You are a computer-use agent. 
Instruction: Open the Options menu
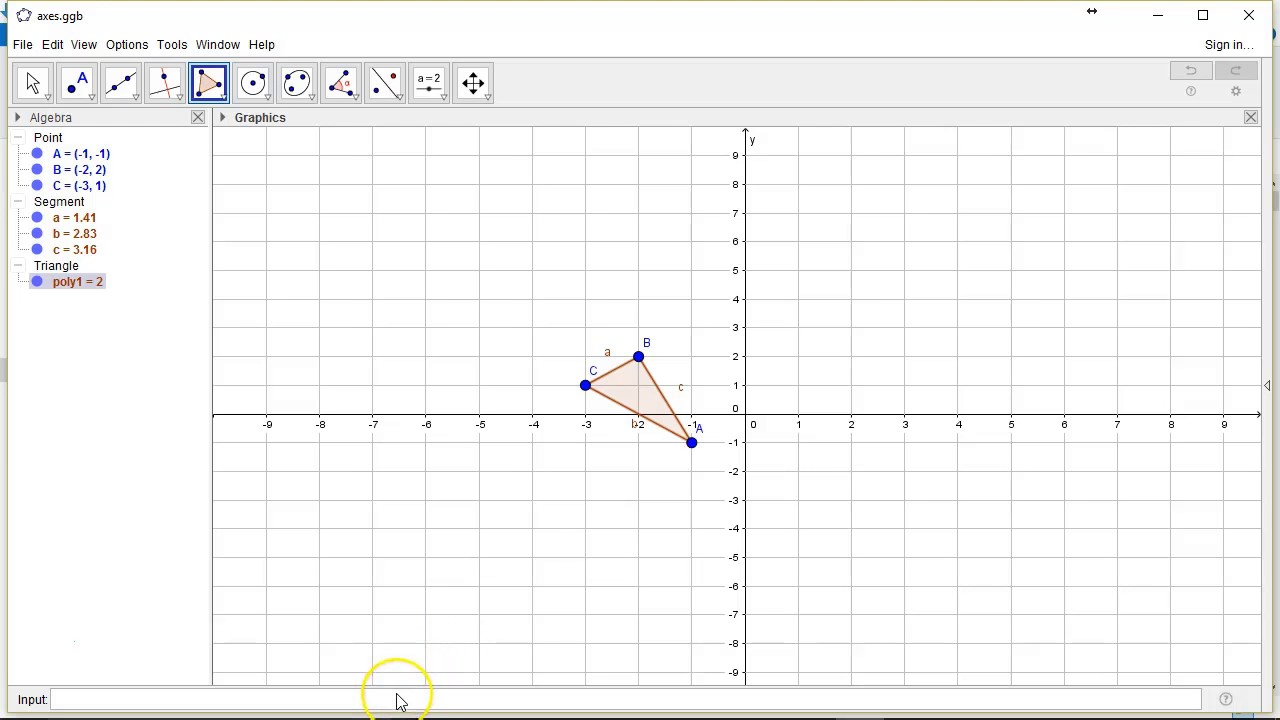click(127, 45)
